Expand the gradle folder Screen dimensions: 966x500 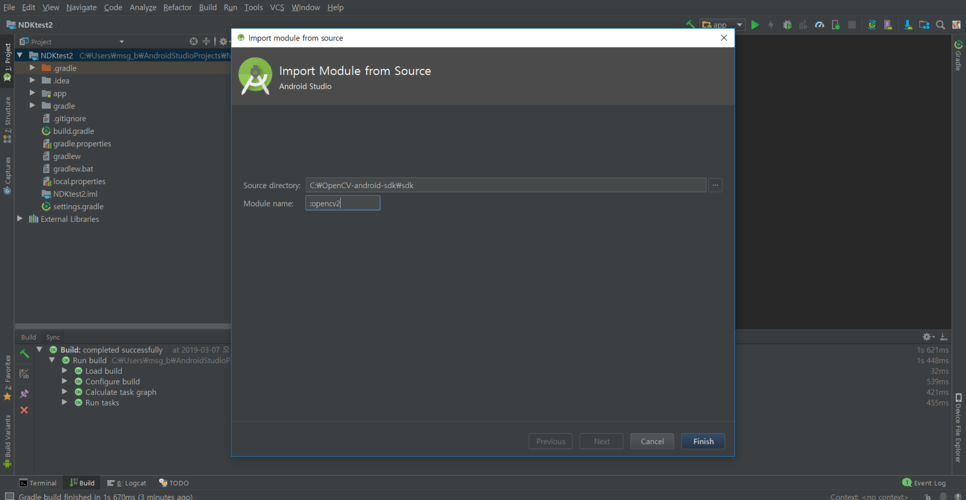[32, 106]
